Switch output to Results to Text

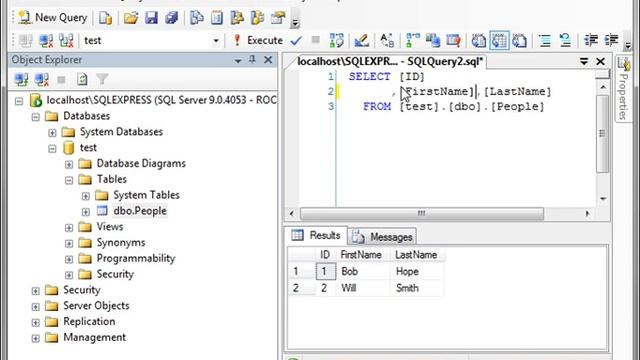479,40
